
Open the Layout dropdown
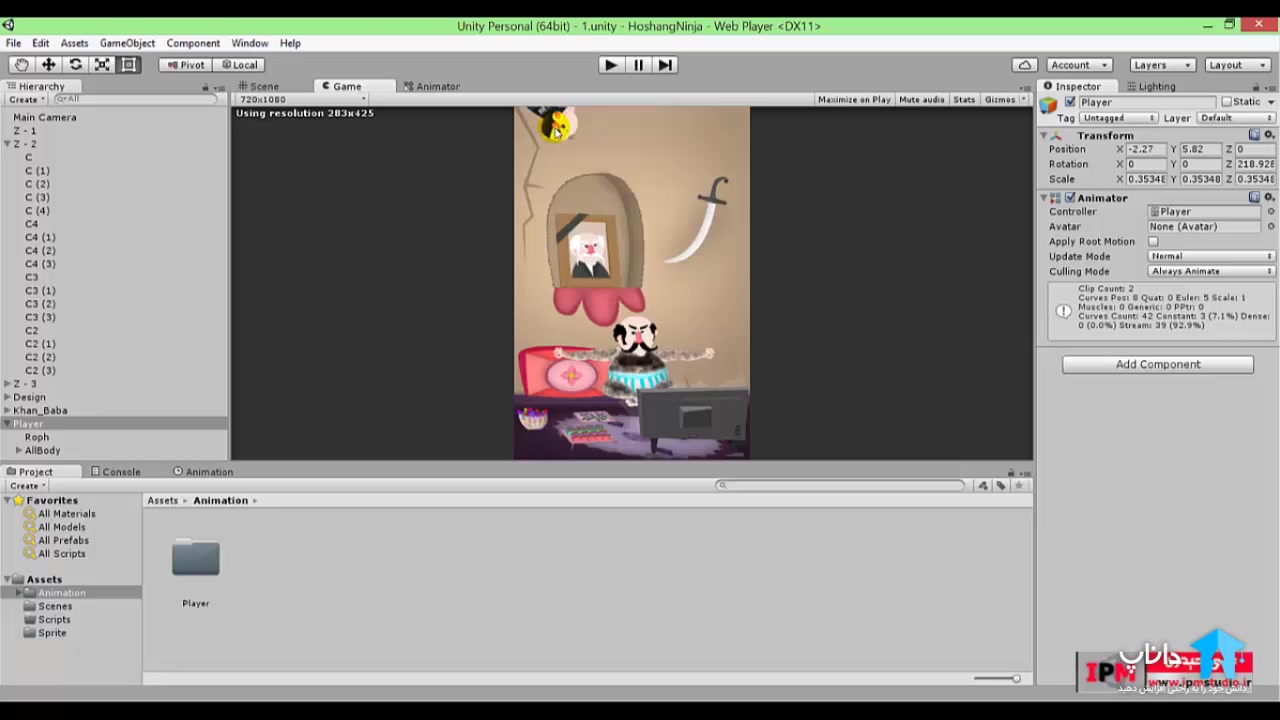point(1236,65)
